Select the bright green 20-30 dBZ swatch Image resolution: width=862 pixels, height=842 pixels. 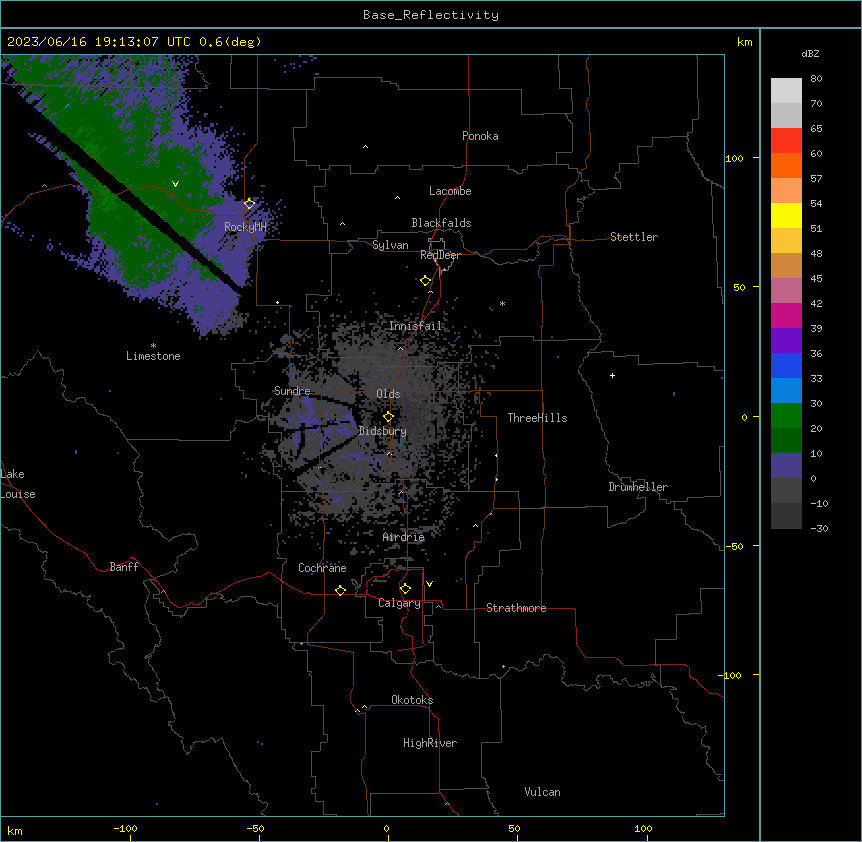[x=786, y=416]
